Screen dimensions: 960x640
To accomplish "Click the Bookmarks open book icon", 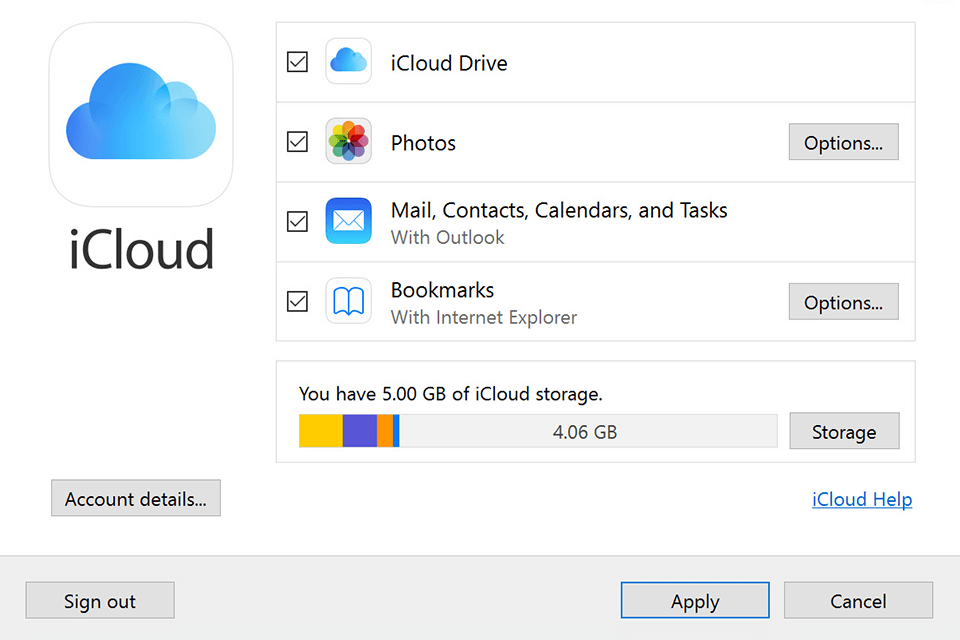I will pos(348,301).
